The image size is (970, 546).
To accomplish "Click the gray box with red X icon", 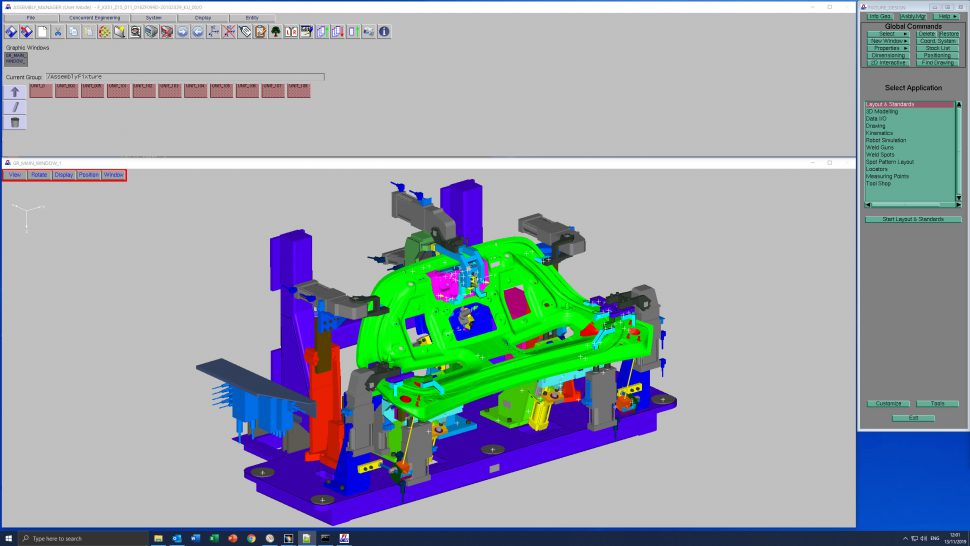I will (167, 32).
